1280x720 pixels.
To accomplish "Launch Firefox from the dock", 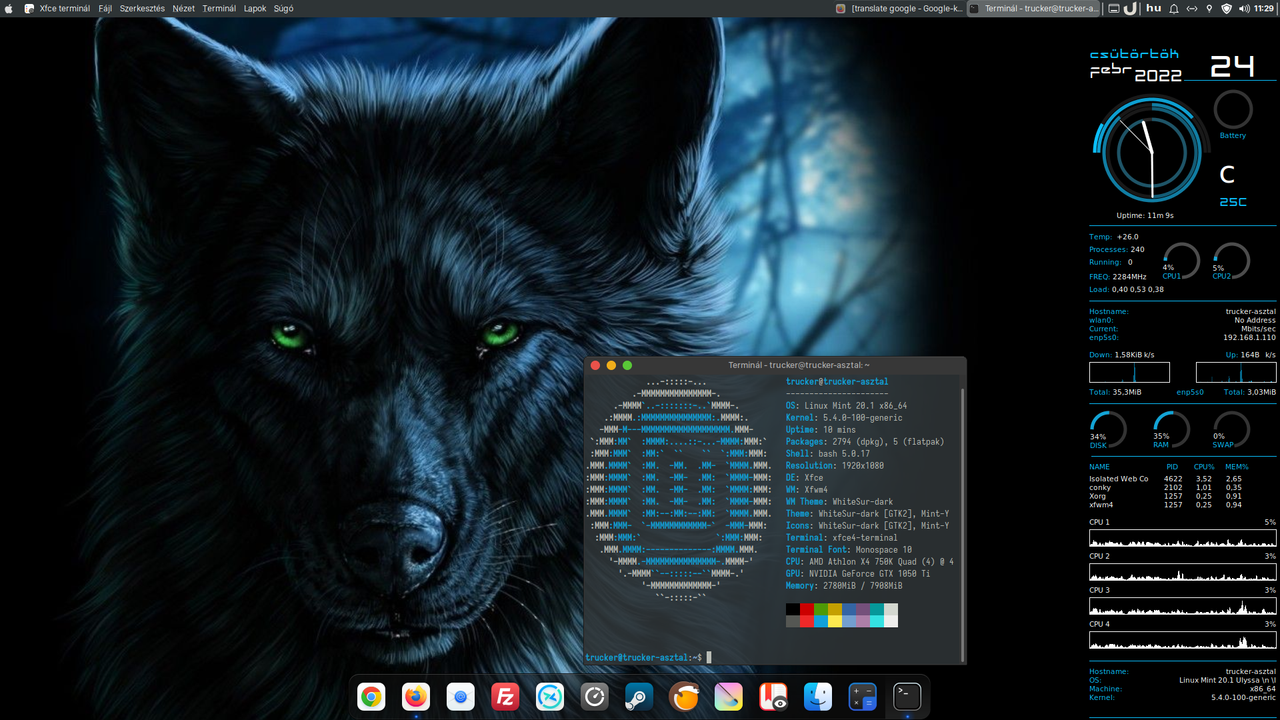I will tap(416, 697).
